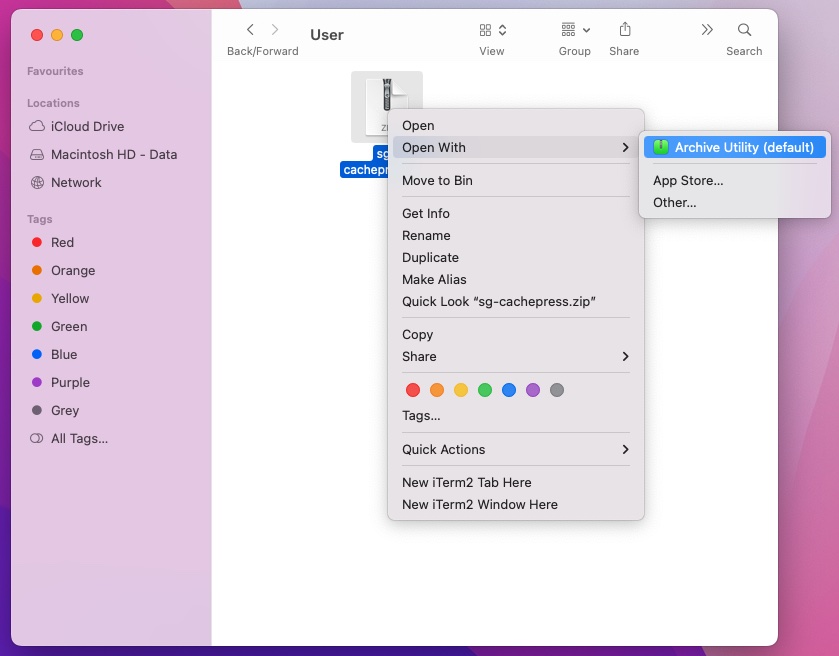Click the Back arrow in the toolbar

pyautogui.click(x=250, y=29)
